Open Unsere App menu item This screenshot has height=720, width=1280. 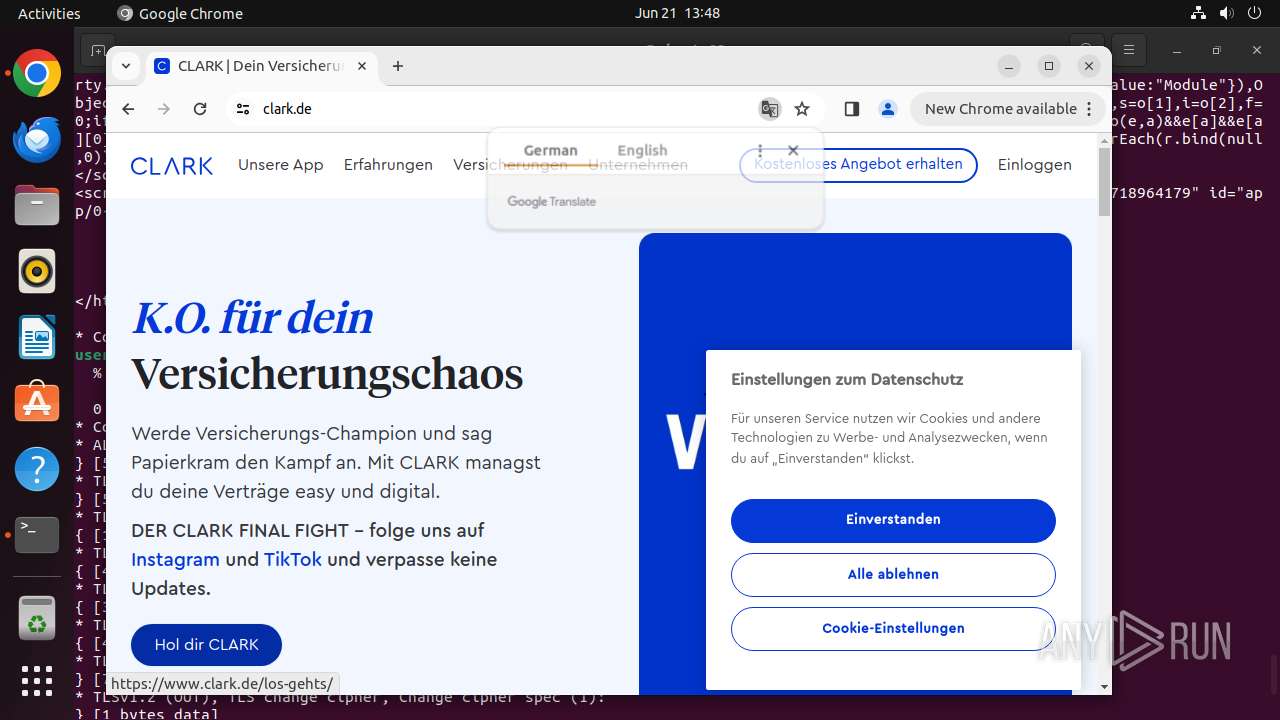coord(281,165)
